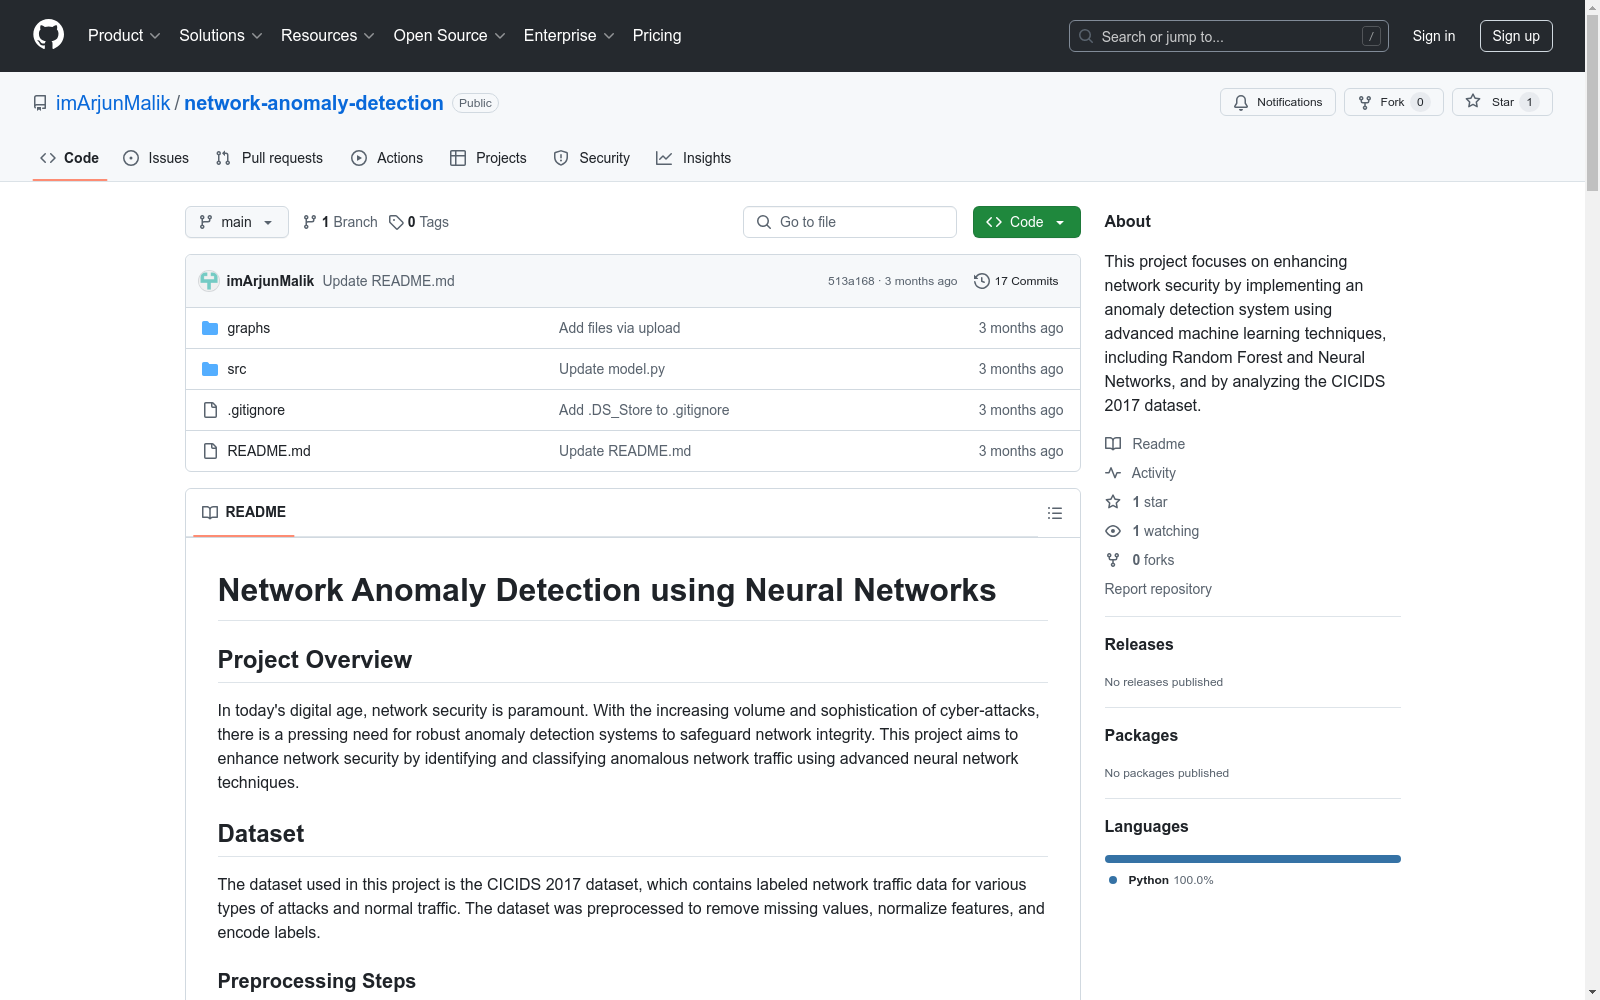Click the Sign in link
This screenshot has height=1000, width=1600.
[1434, 36]
